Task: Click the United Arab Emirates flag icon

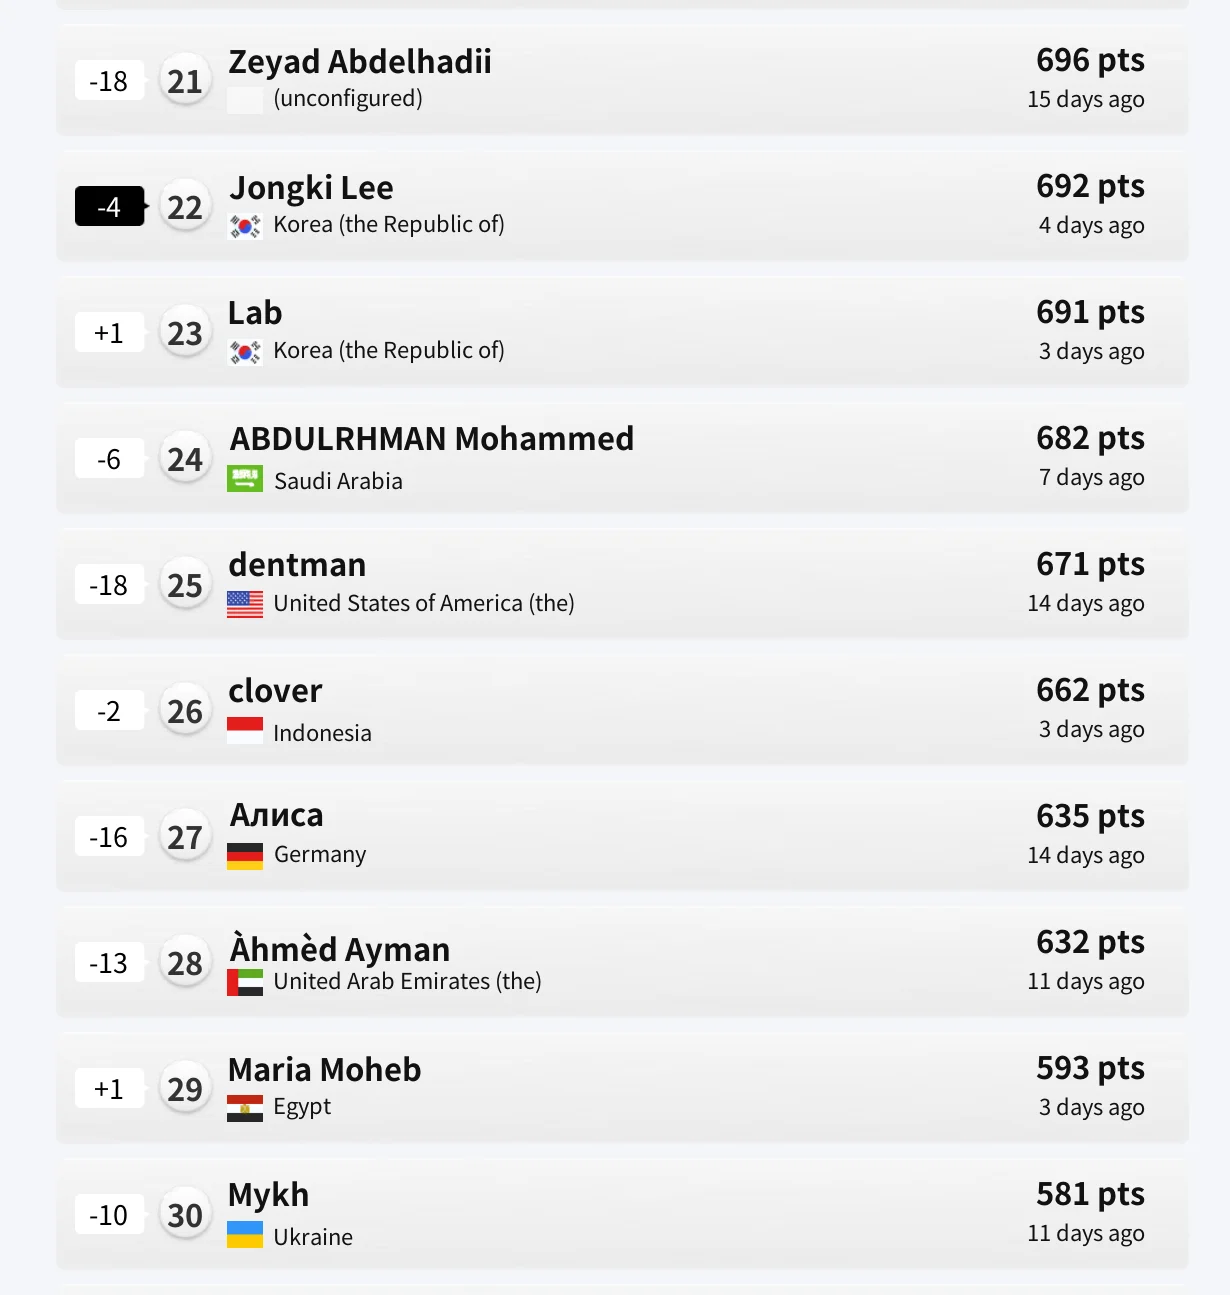Action: (245, 982)
